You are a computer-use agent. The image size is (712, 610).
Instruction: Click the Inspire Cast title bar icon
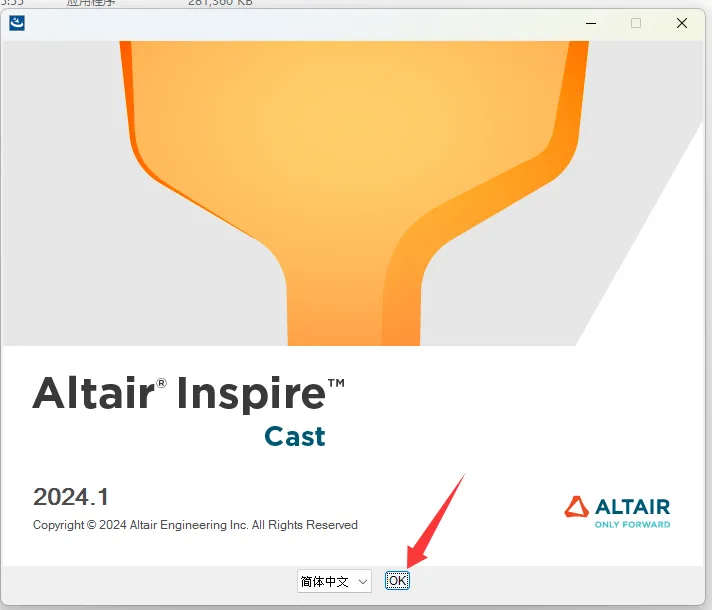17,23
